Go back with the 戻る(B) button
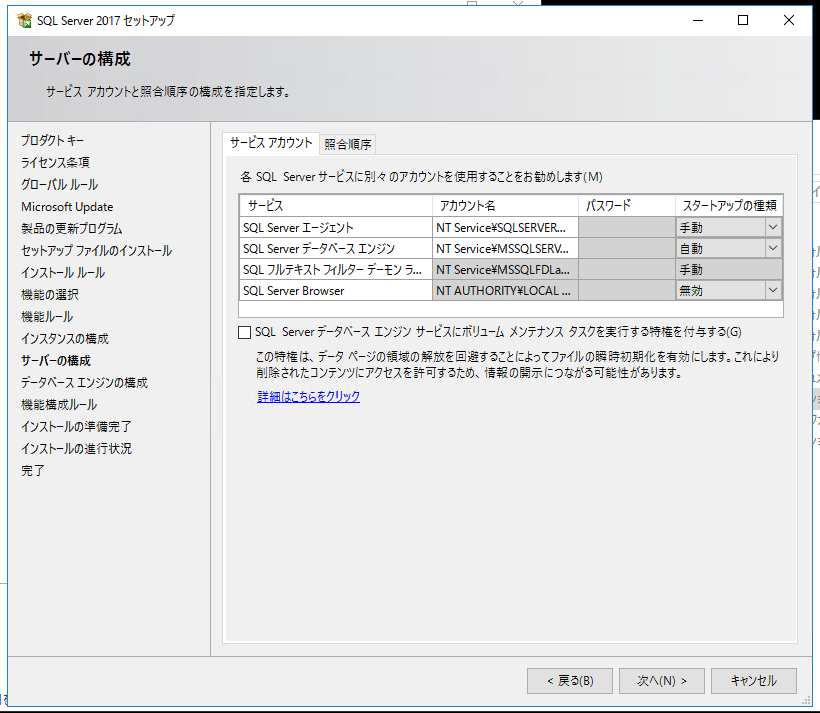 [570, 681]
